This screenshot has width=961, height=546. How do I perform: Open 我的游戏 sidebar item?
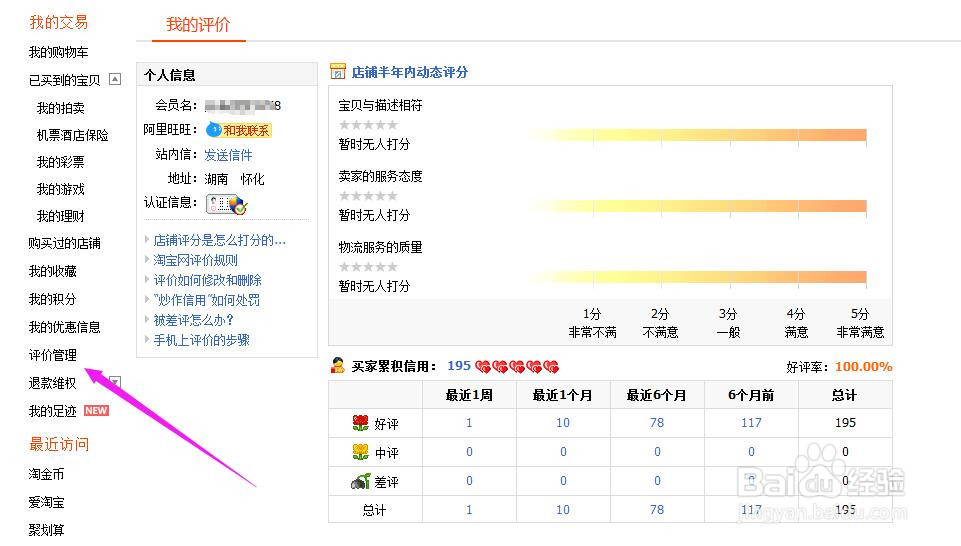coord(61,189)
